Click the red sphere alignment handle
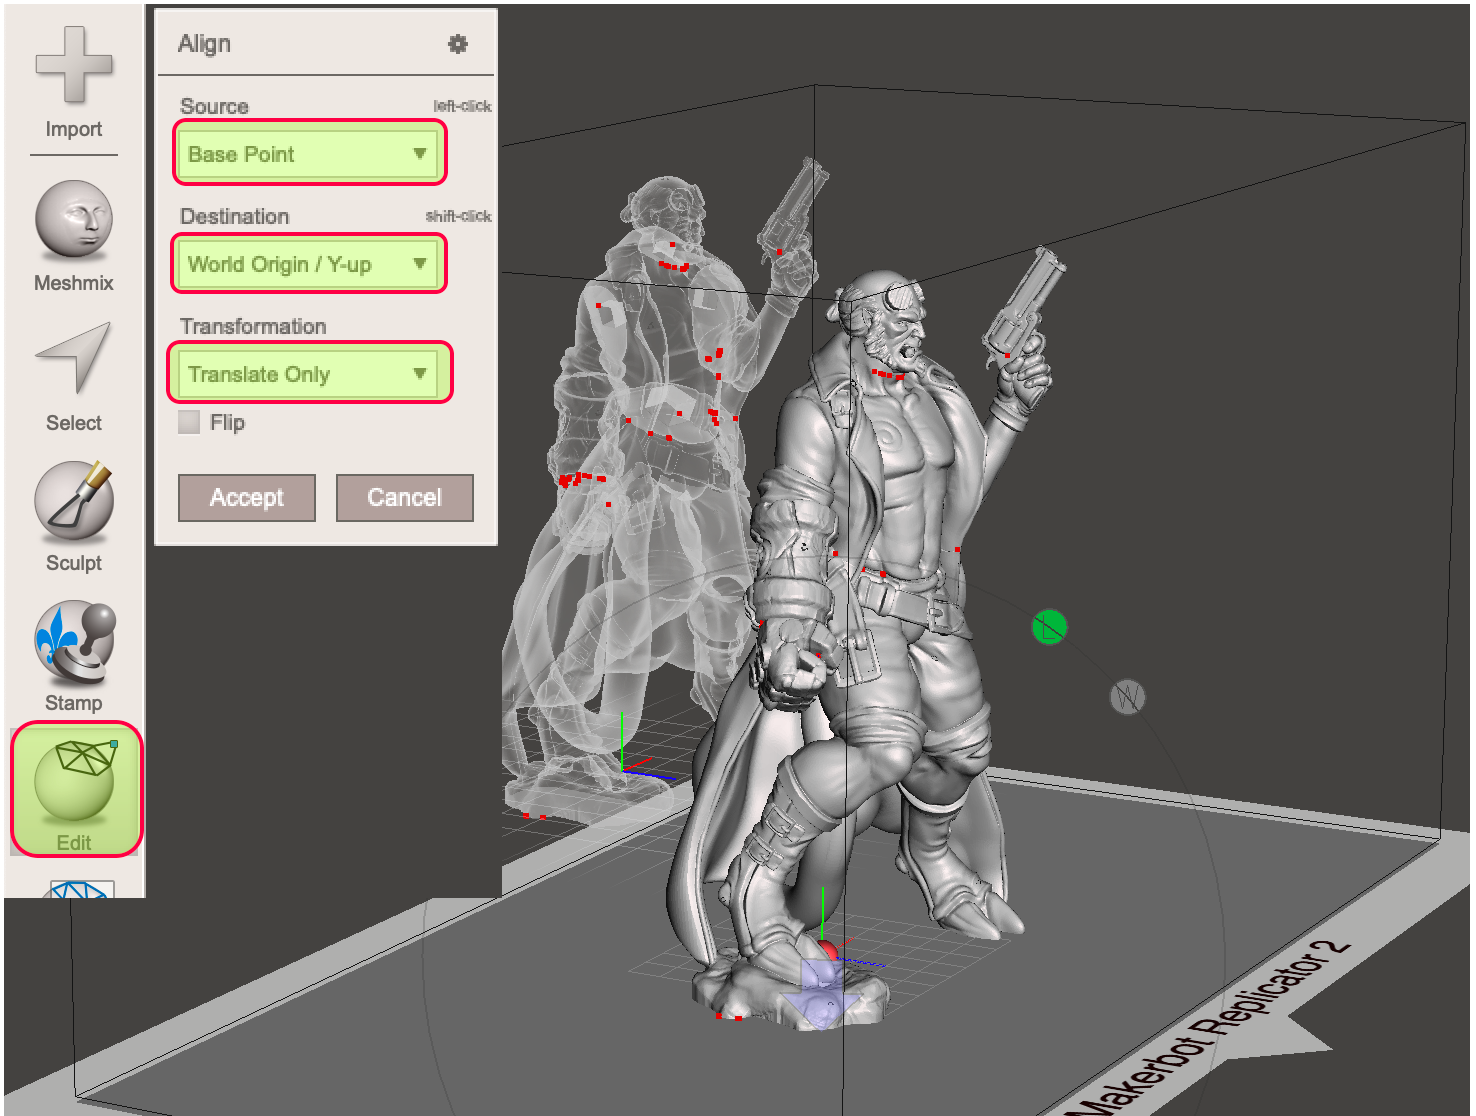The height and width of the screenshot is (1116, 1476). pos(827,949)
